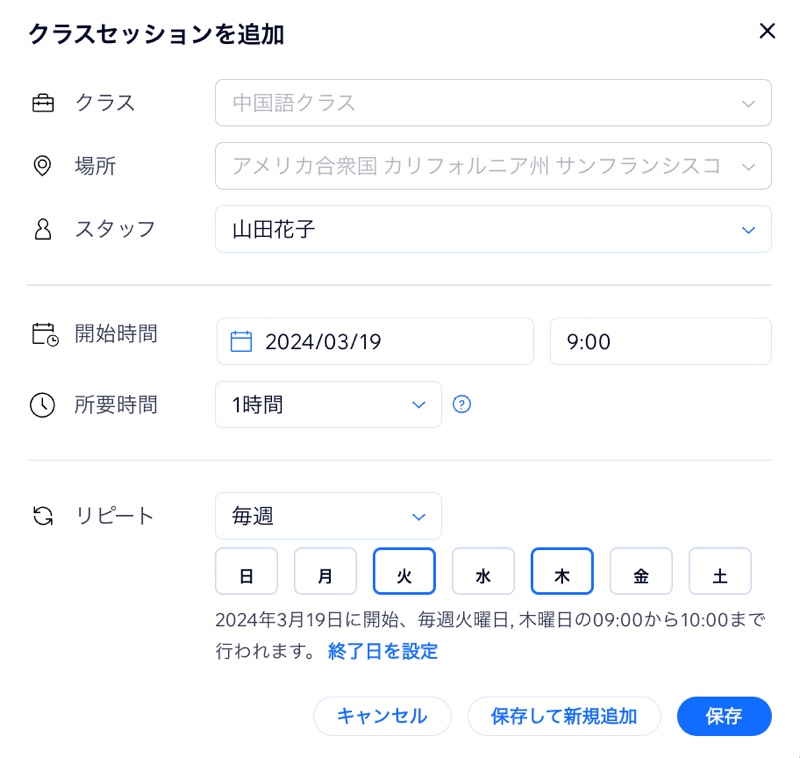This screenshot has width=800, height=758.
Task: Open the 山田花子 staff dropdown
Action: coord(493,229)
